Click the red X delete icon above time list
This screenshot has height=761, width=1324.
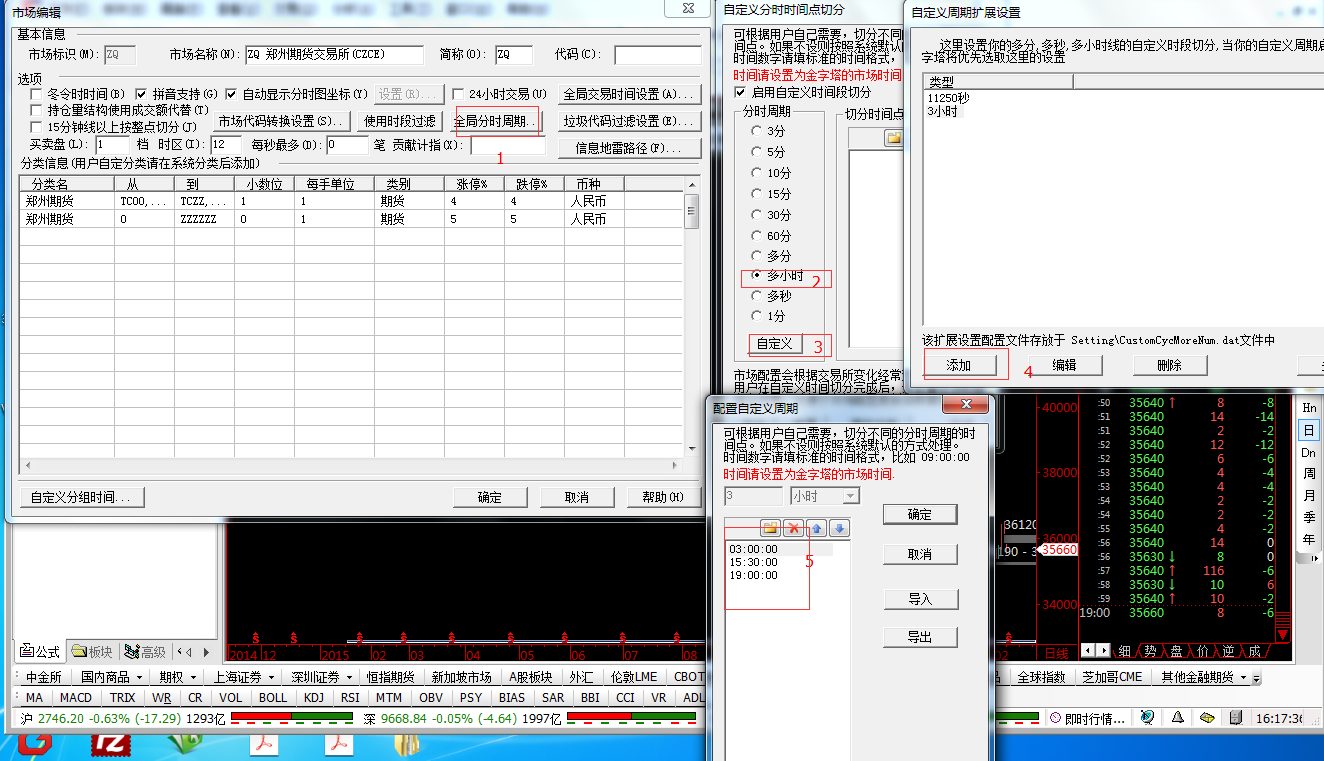(x=794, y=528)
